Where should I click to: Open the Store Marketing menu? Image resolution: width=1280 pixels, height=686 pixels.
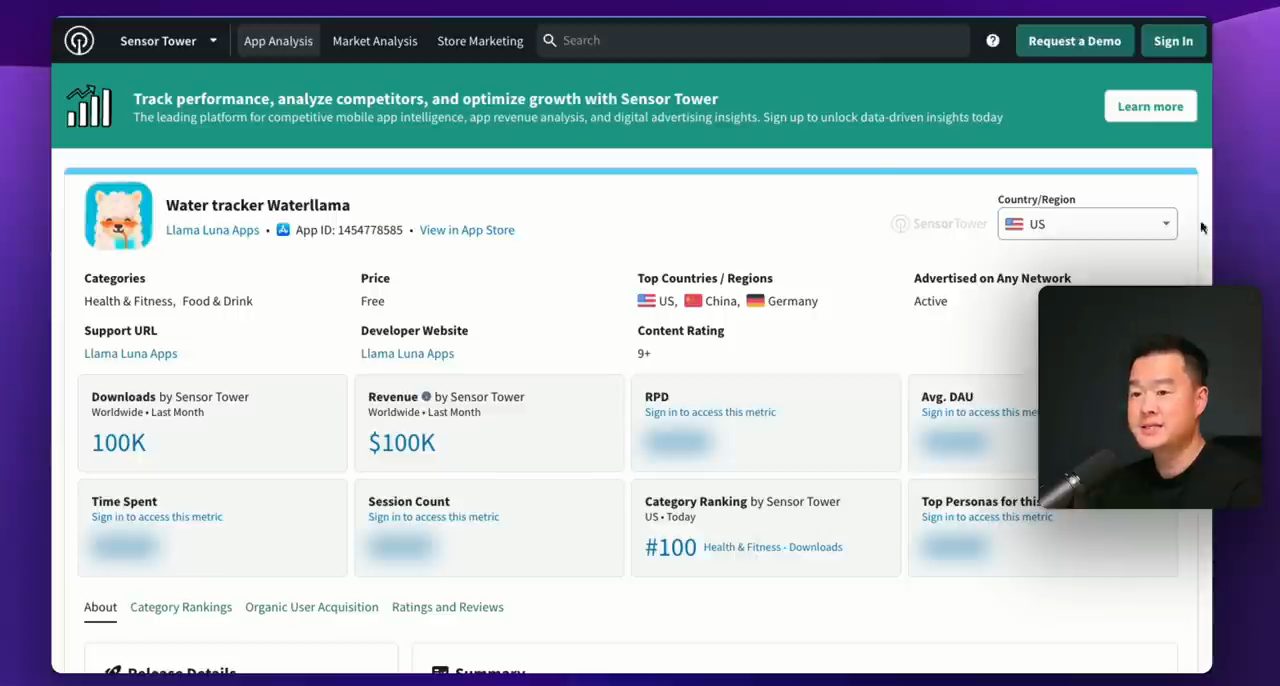(480, 41)
